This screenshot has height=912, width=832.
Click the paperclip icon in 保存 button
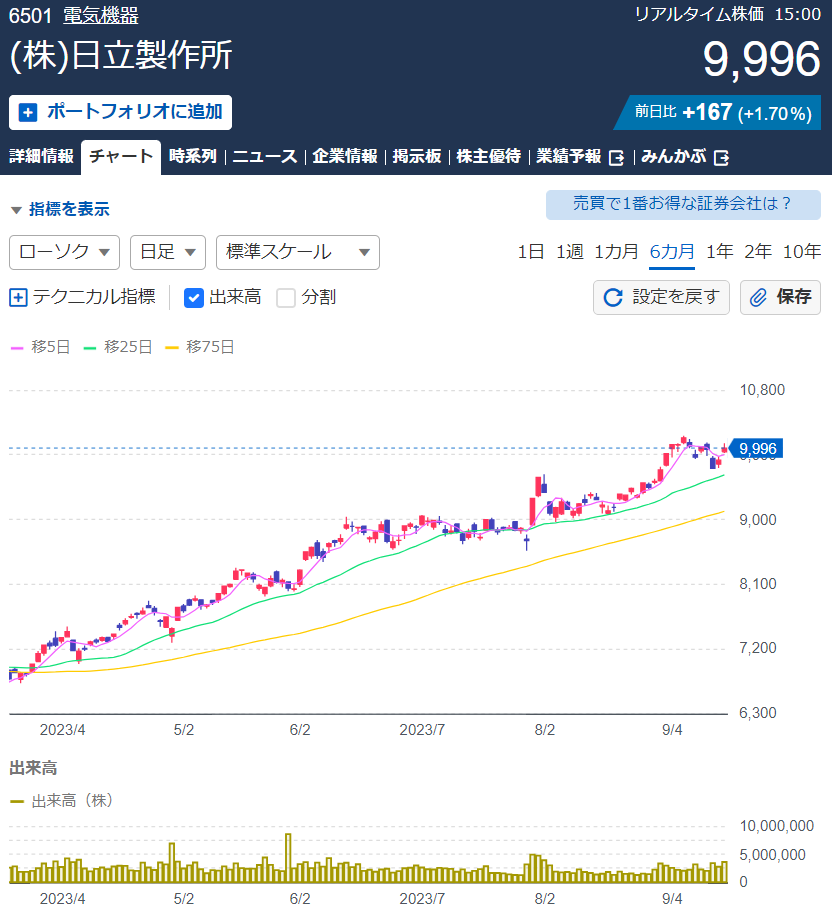(x=758, y=297)
